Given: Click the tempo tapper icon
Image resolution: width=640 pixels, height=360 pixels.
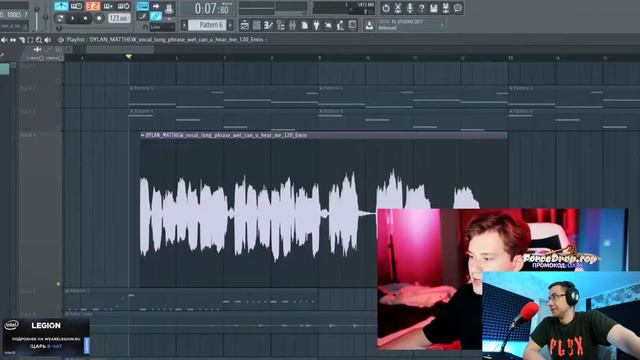Looking at the screenshot, I should coord(328,25).
